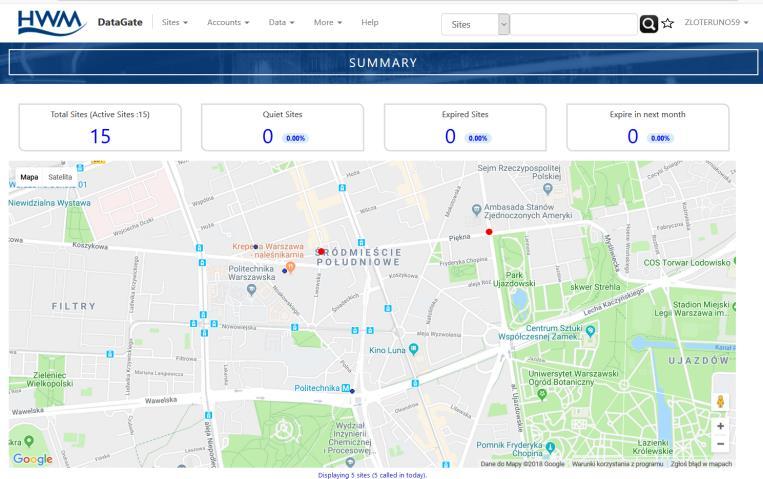Open the More menu
This screenshot has width=763, height=479.
click(x=327, y=22)
